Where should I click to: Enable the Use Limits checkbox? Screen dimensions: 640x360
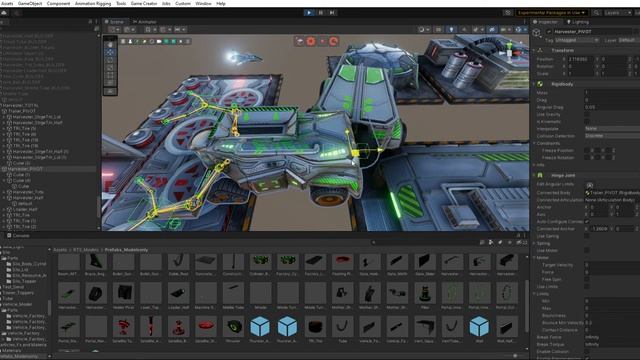587,287
